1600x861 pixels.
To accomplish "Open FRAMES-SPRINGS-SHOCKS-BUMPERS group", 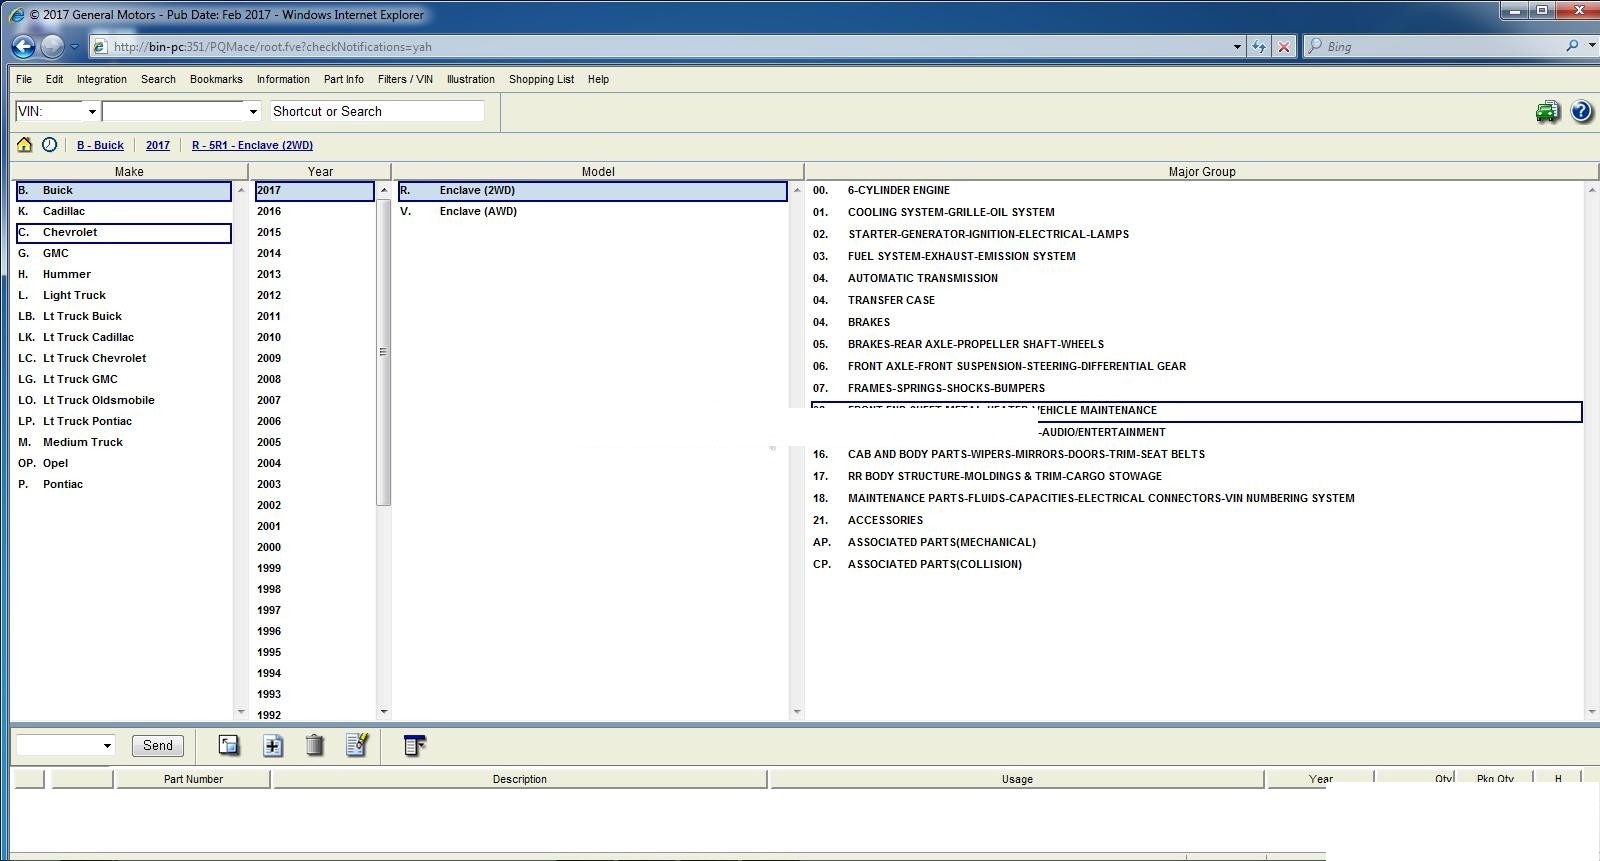I will coord(1196,388).
